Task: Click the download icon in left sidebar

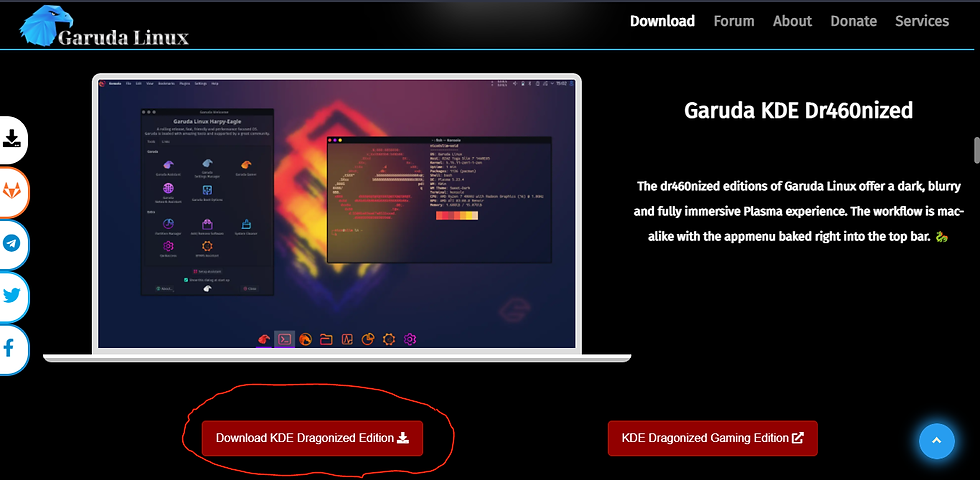Action: [12, 139]
